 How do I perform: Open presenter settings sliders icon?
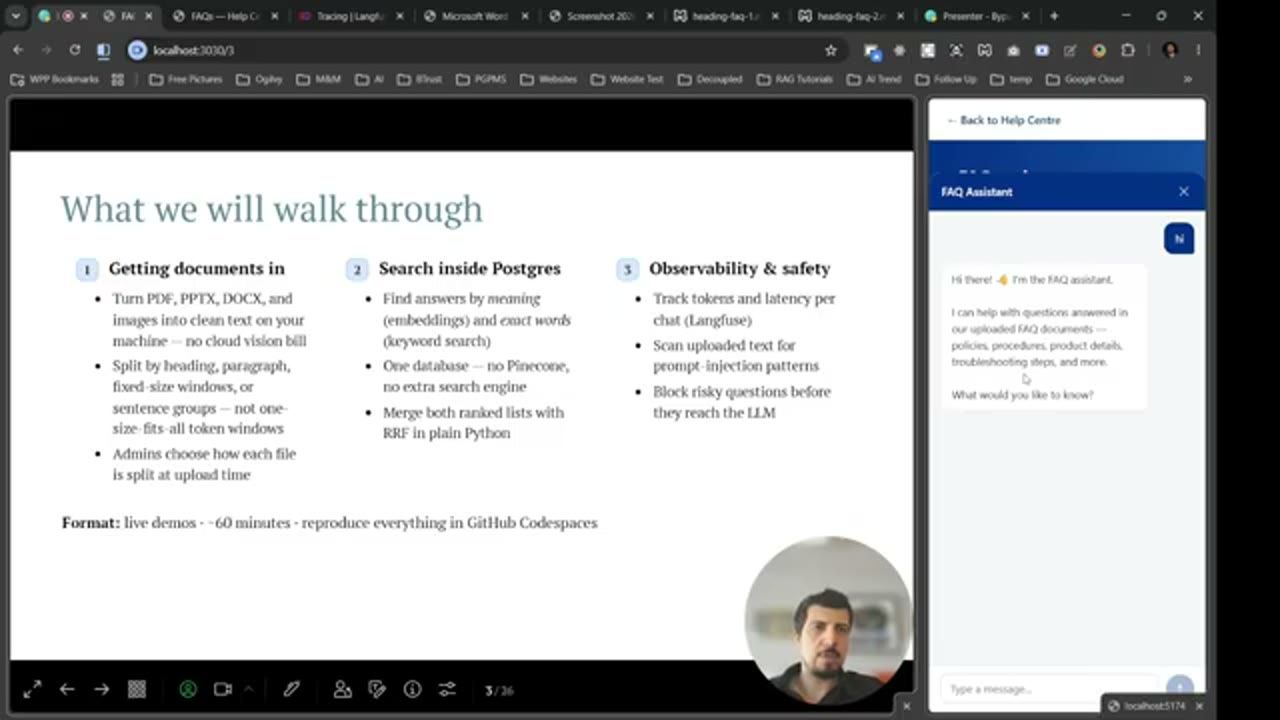pyautogui.click(x=447, y=689)
